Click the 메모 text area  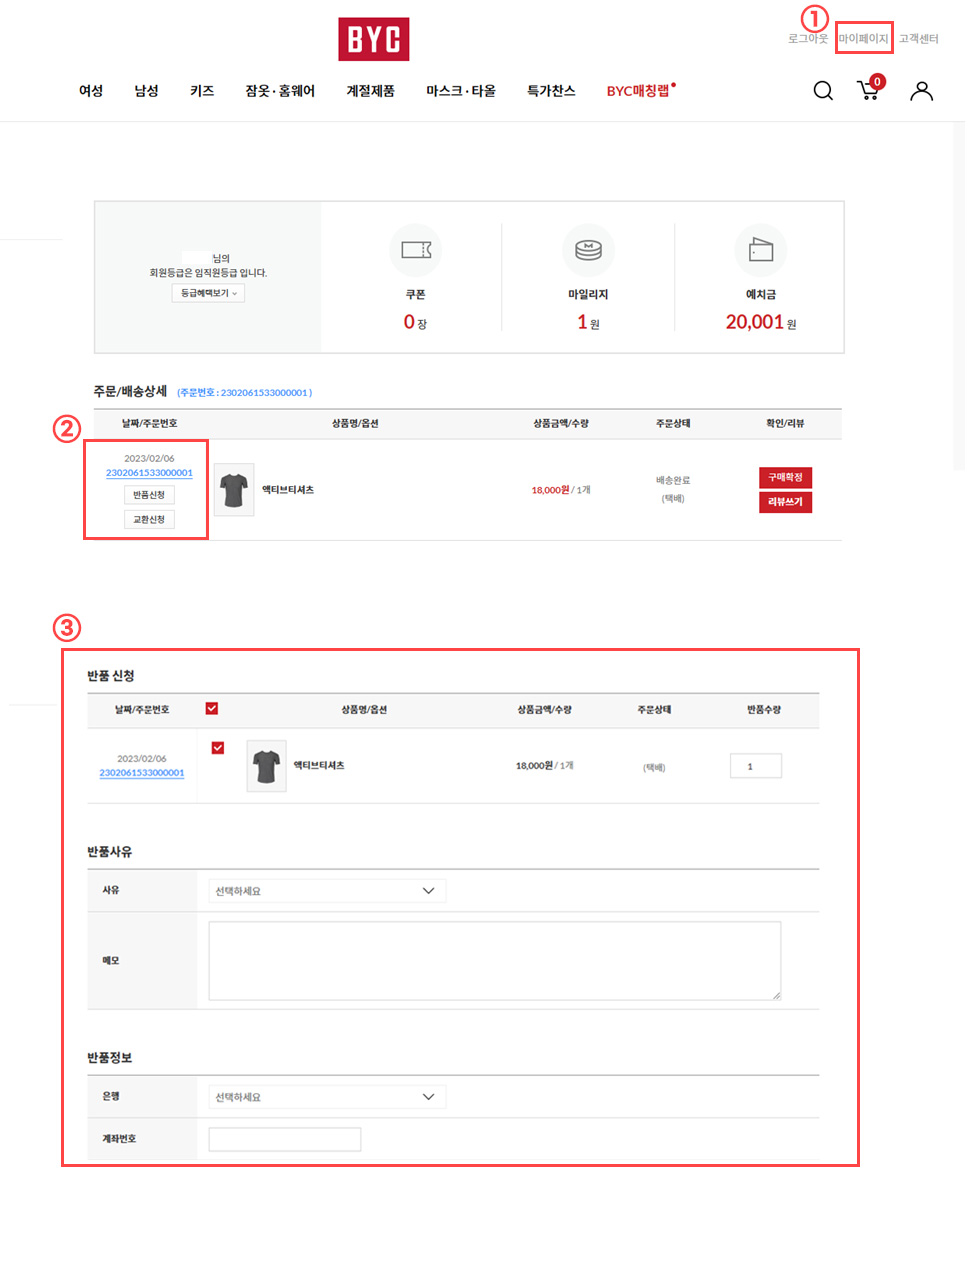(x=494, y=961)
